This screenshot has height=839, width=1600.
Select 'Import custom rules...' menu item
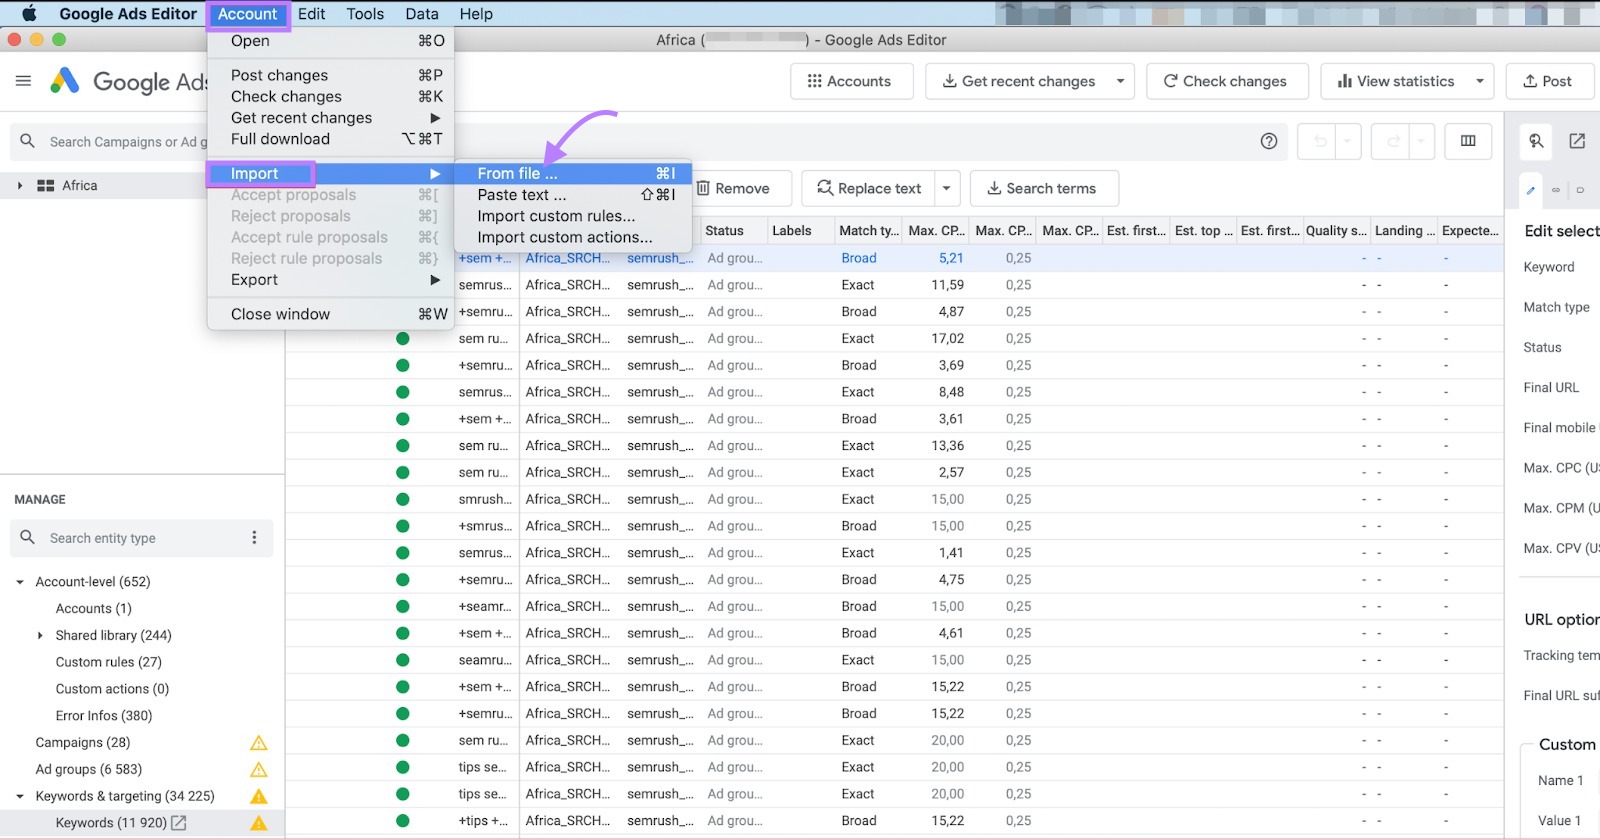(572, 216)
